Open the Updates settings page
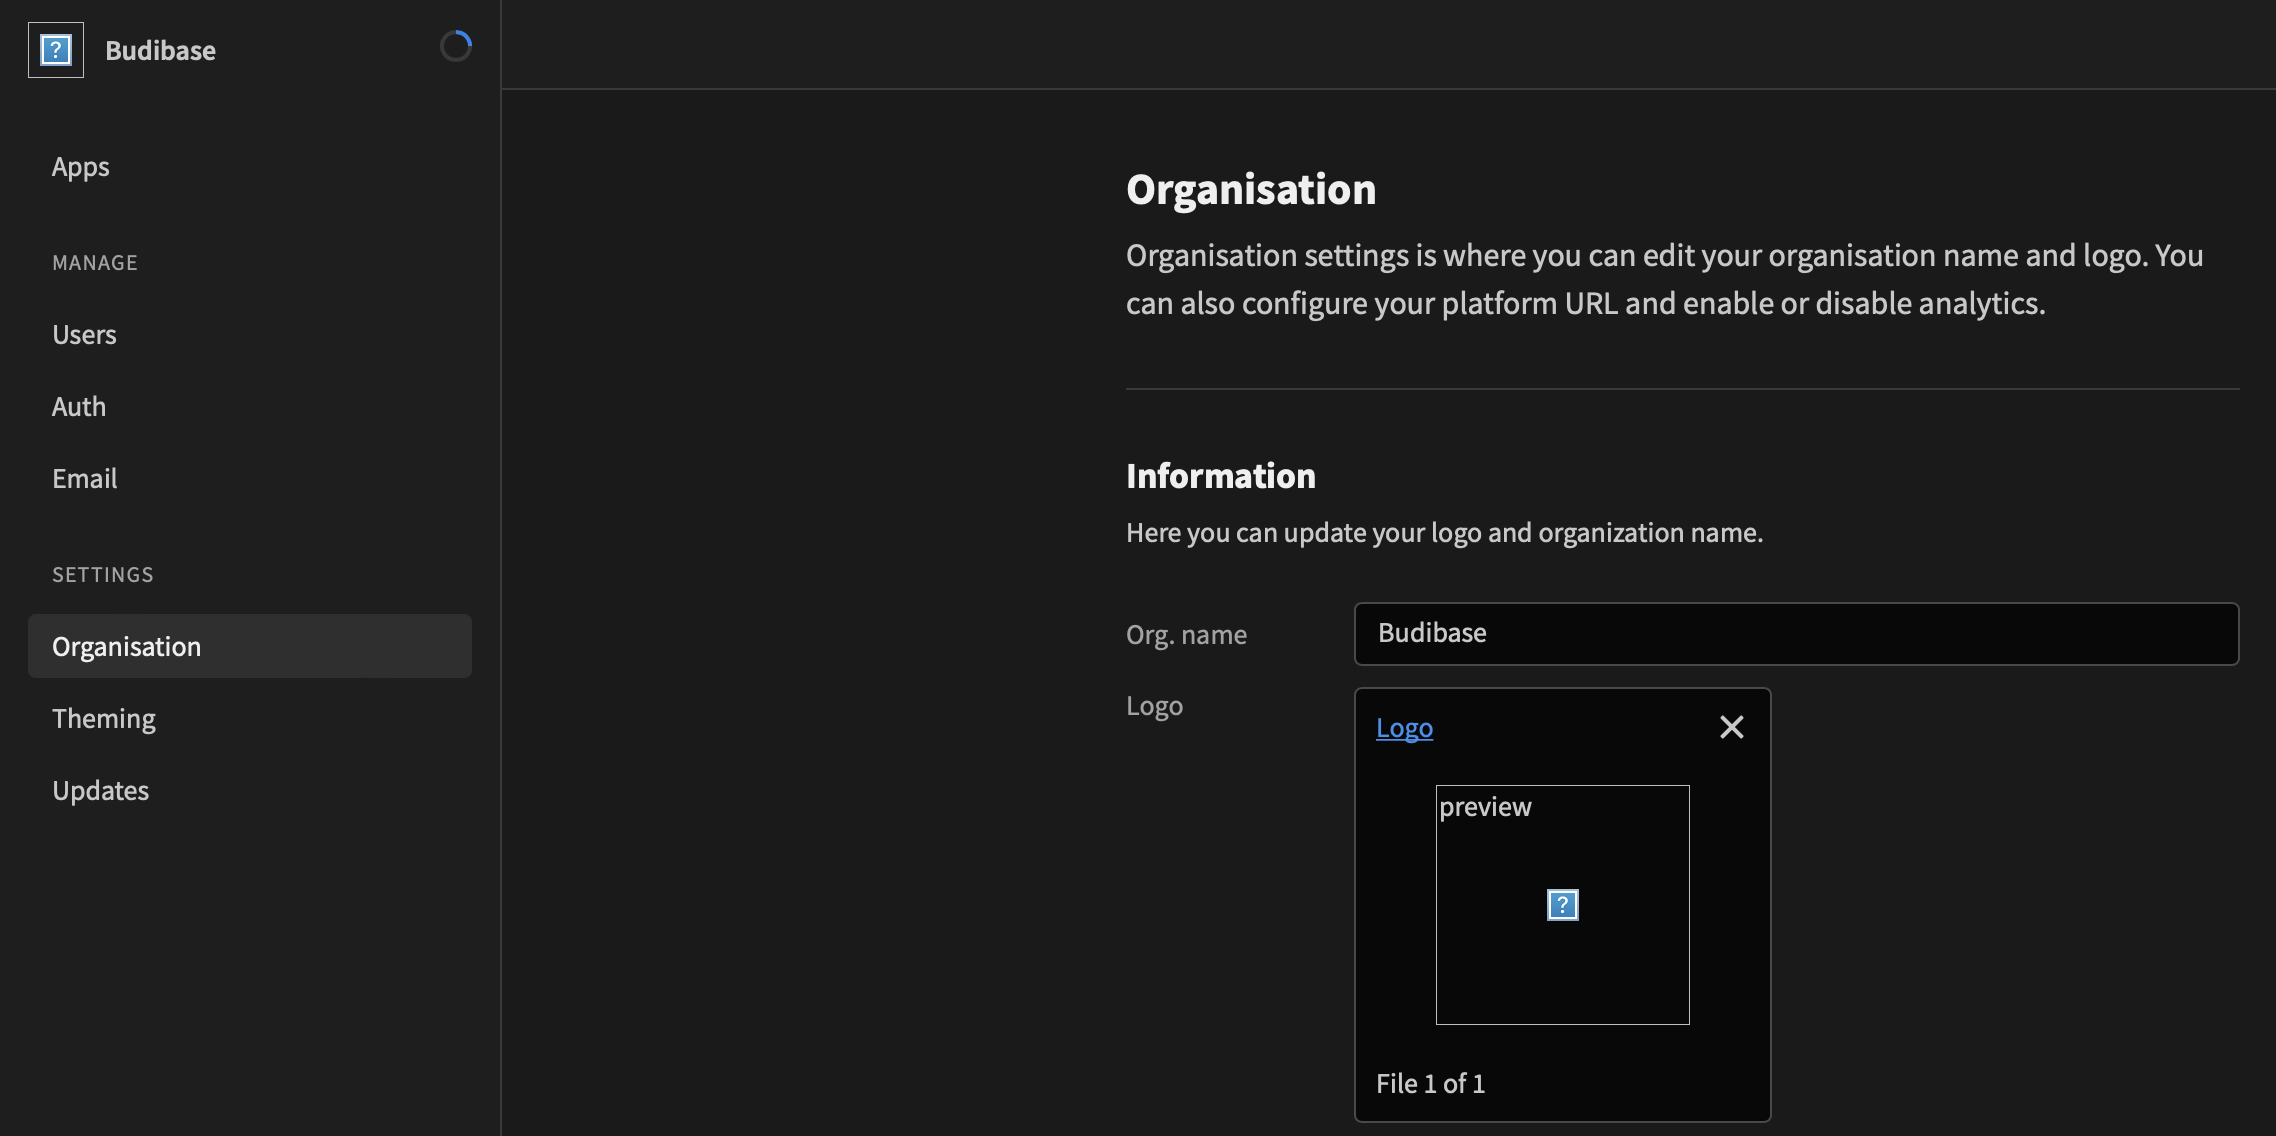 click(100, 790)
